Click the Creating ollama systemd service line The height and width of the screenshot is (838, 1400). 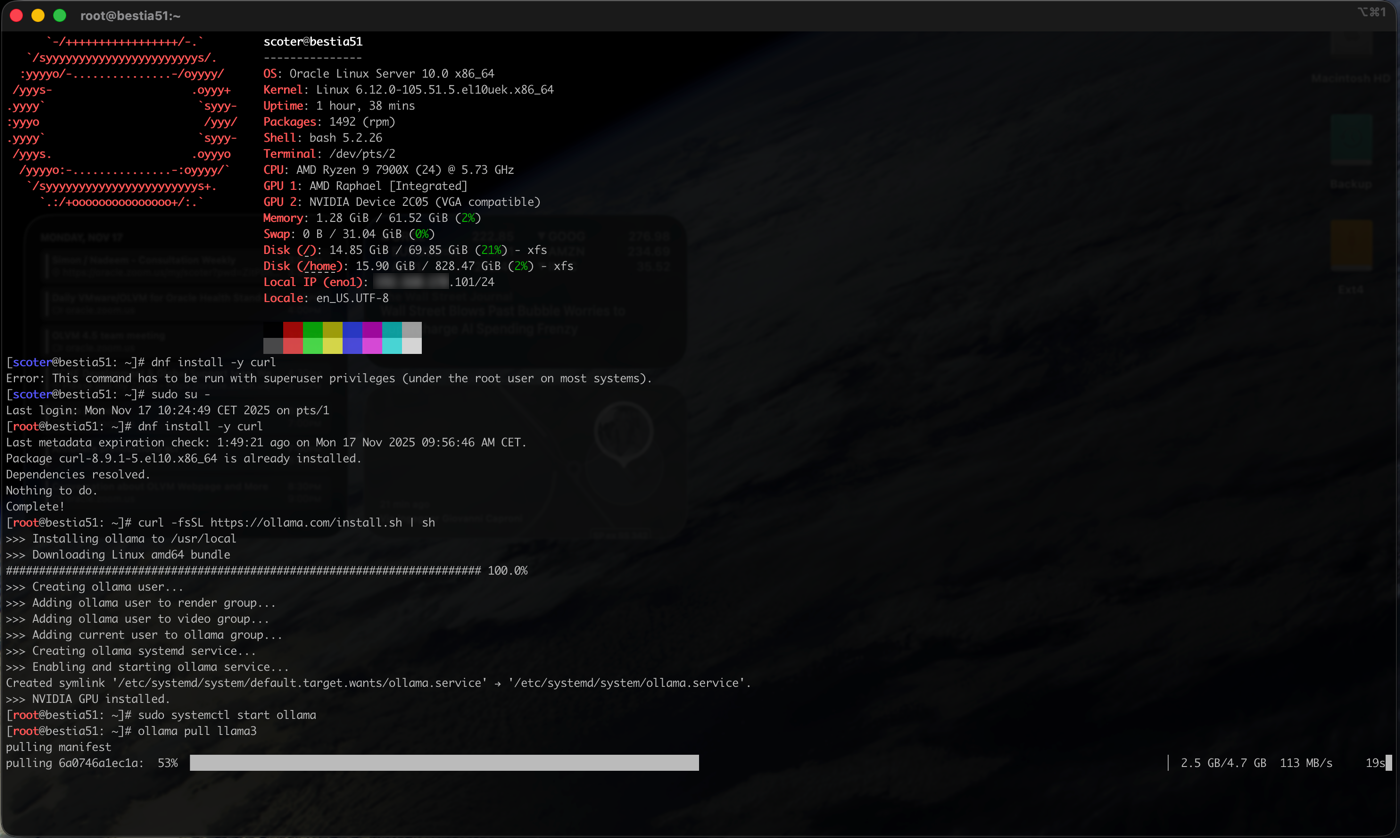pyautogui.click(x=131, y=651)
